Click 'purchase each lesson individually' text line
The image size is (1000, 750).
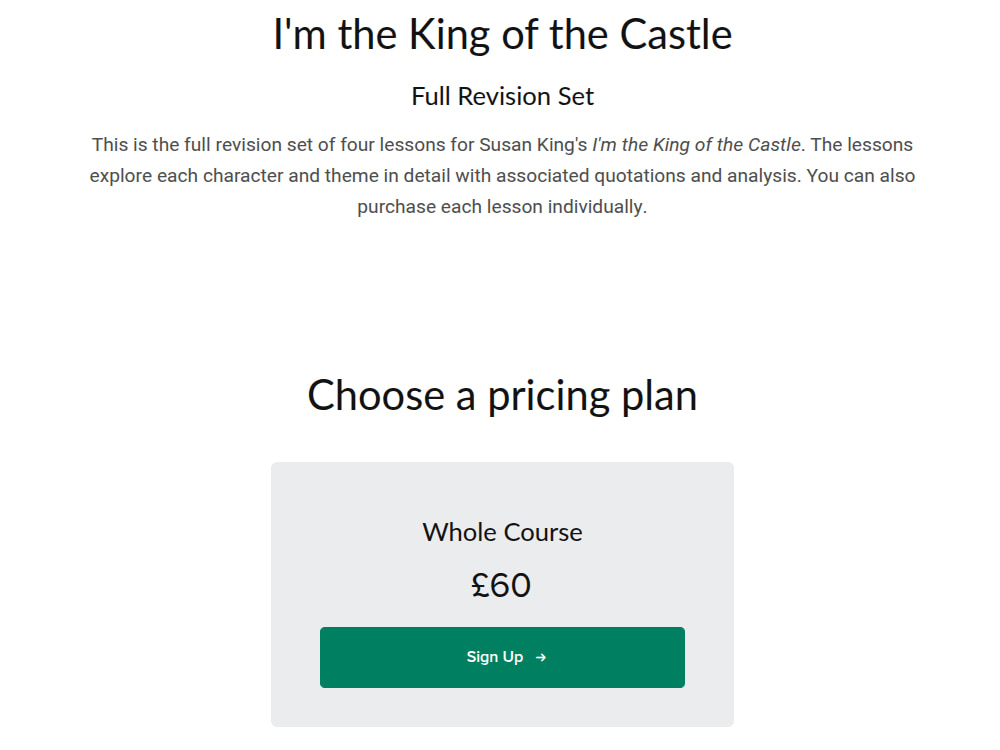(502, 207)
